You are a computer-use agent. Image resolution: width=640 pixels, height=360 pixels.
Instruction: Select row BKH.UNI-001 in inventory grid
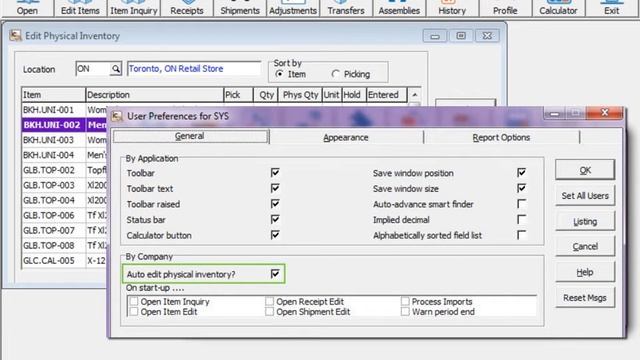(64, 110)
